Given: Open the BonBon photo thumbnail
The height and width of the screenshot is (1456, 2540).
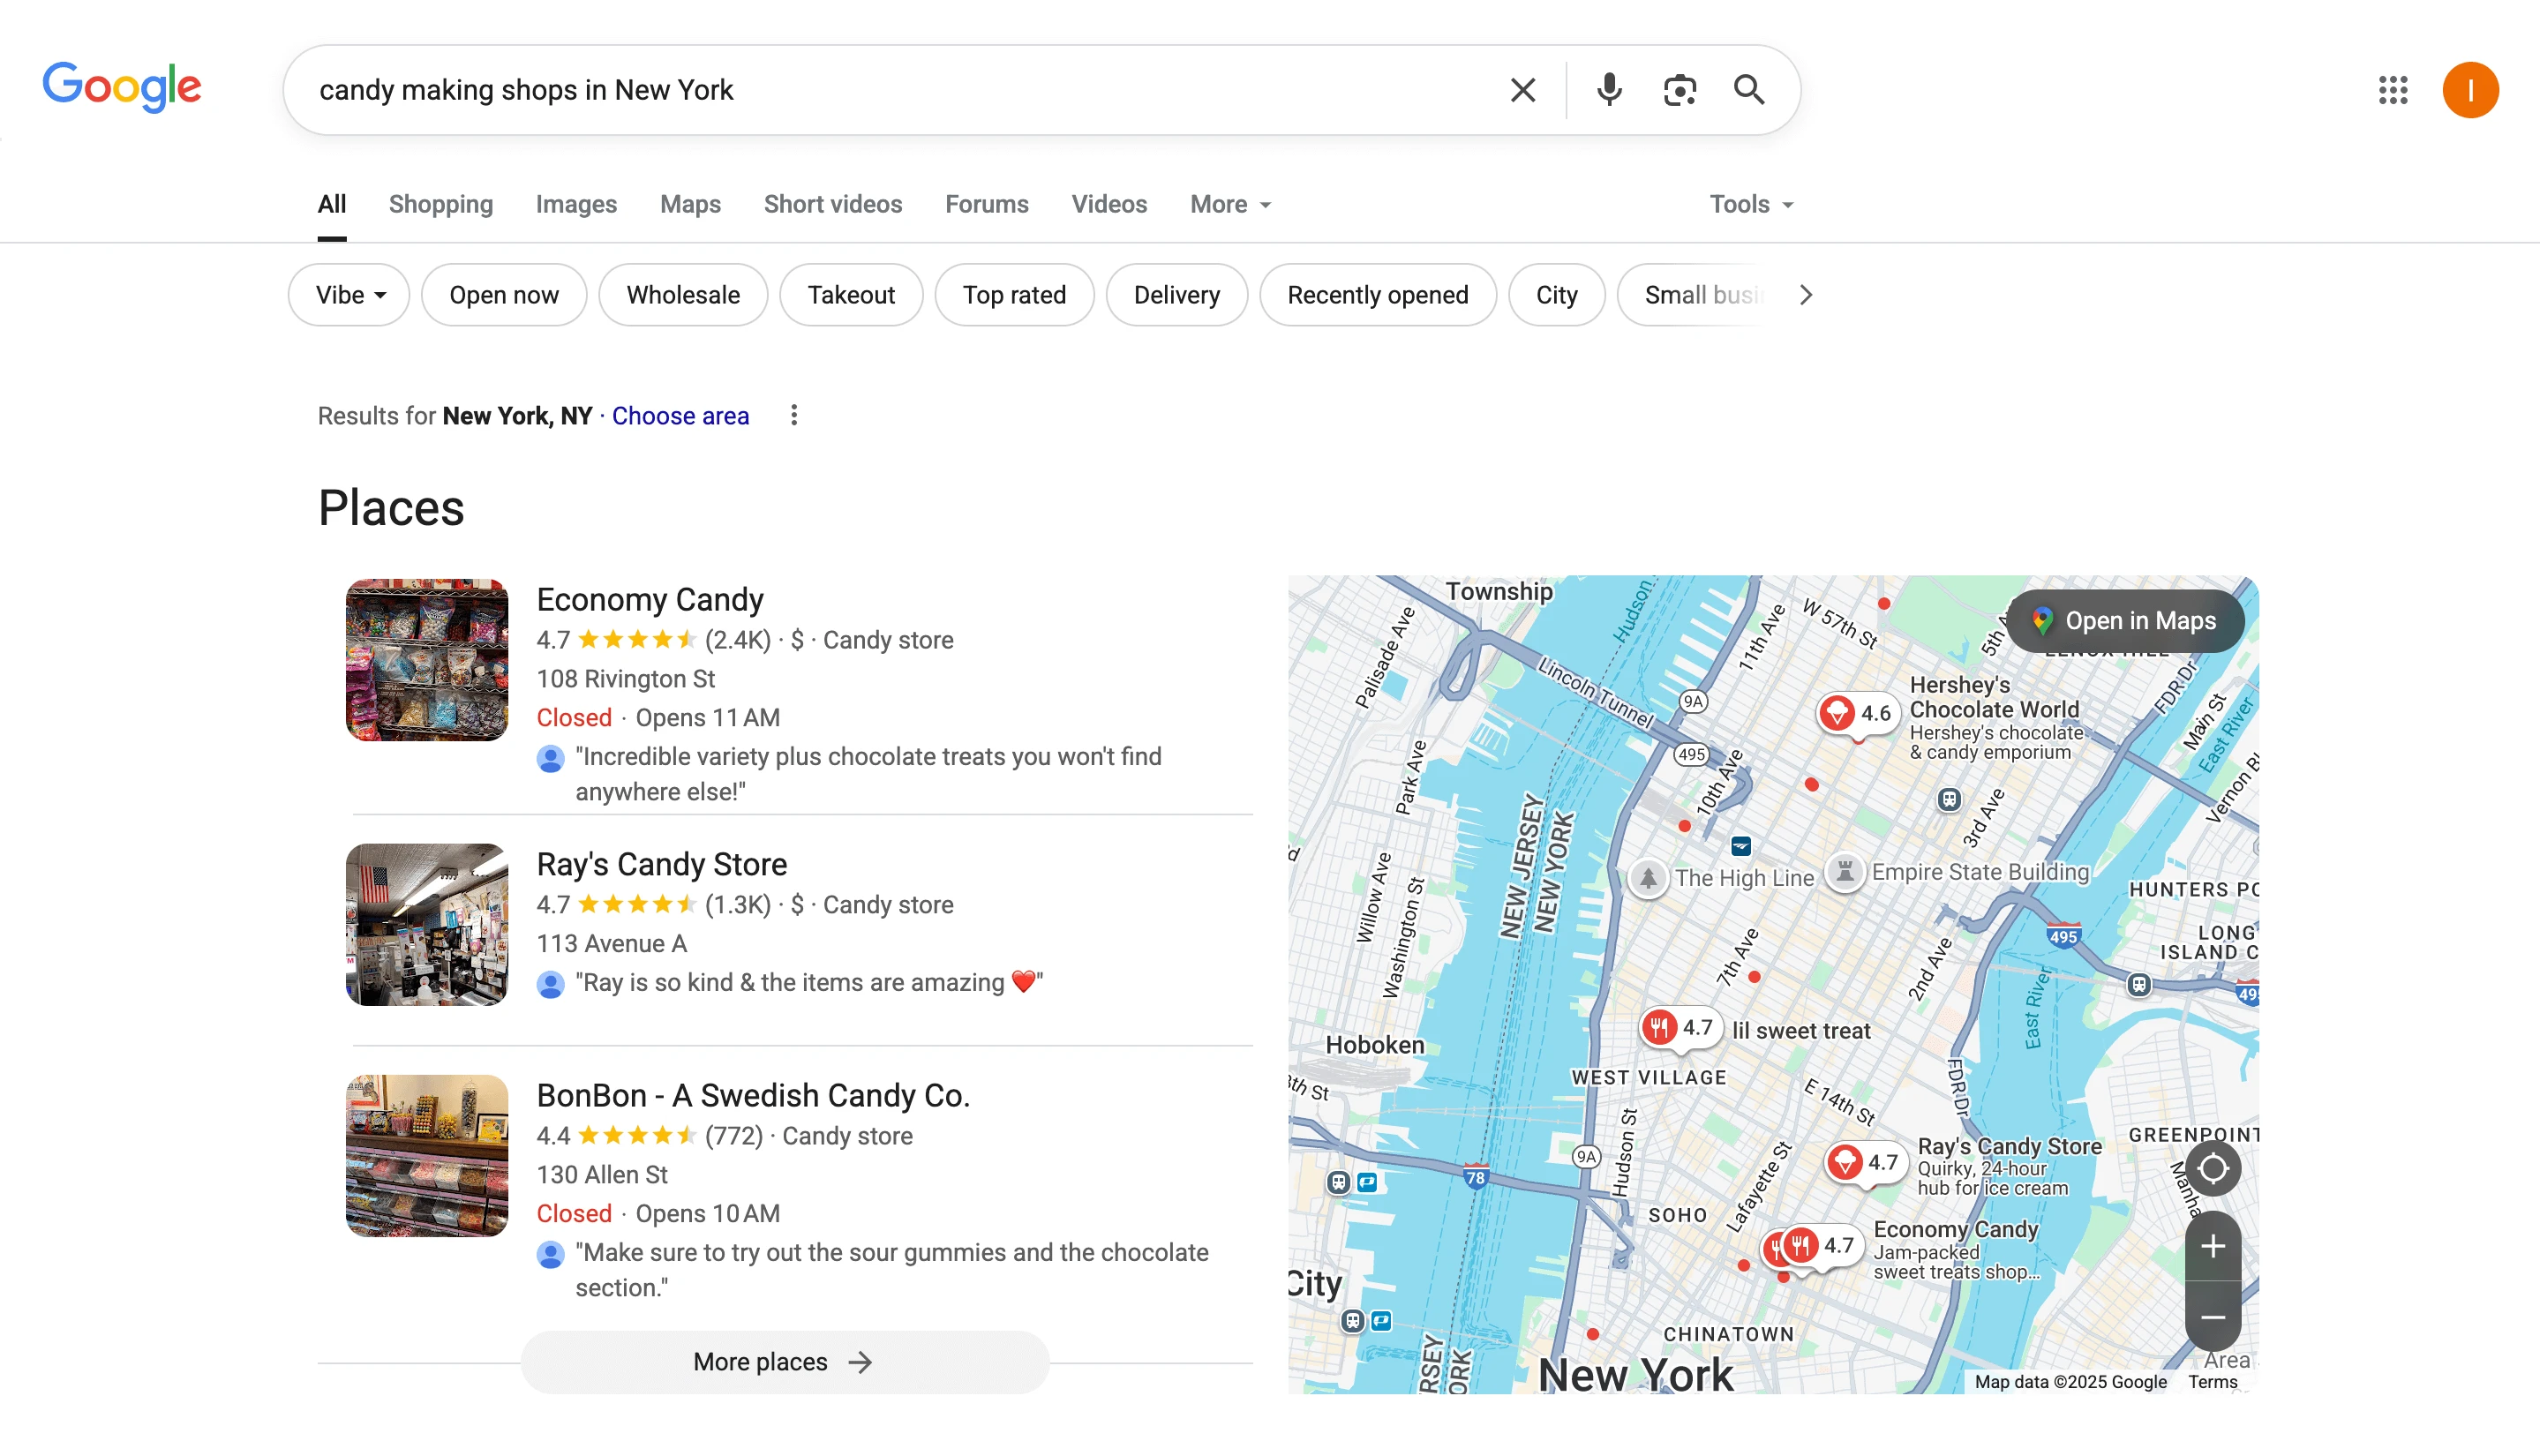Looking at the screenshot, I should point(427,1156).
